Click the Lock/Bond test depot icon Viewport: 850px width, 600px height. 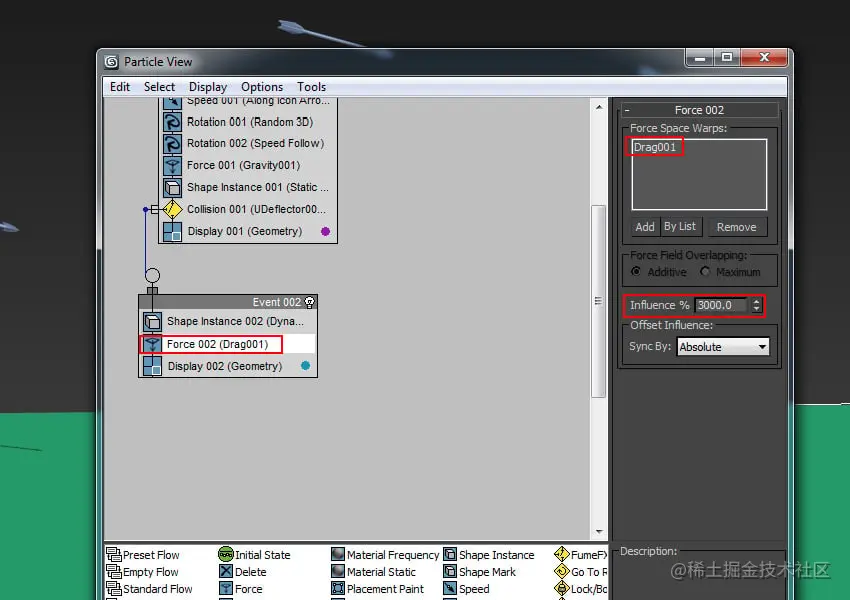pos(562,588)
